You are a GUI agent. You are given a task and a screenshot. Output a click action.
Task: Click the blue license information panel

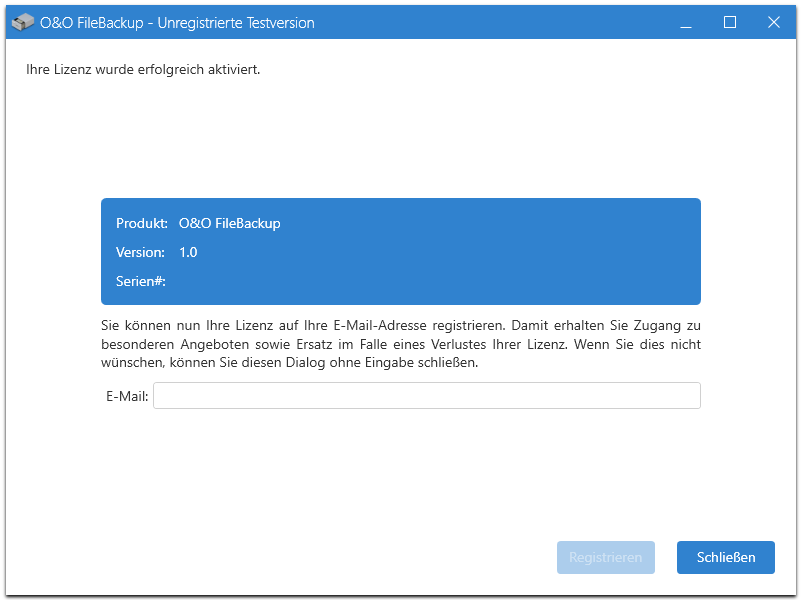coord(400,251)
